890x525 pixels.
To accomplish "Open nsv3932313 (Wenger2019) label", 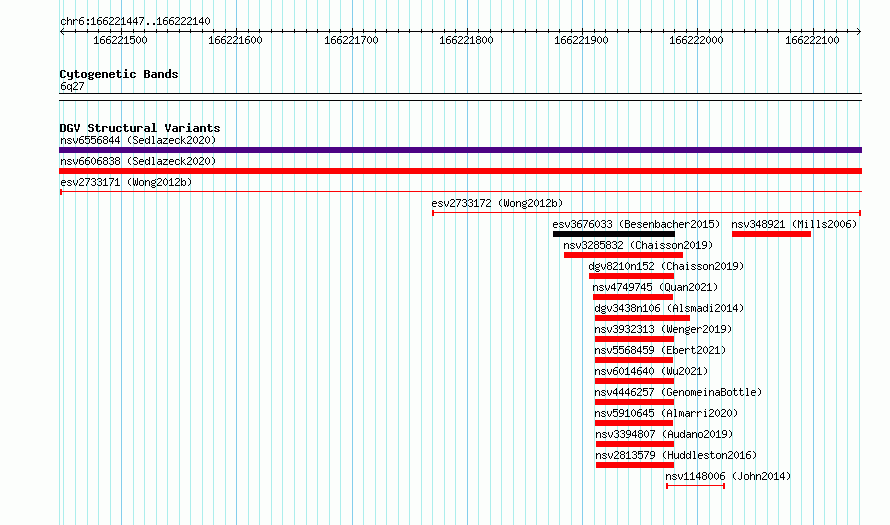I will point(663,329).
